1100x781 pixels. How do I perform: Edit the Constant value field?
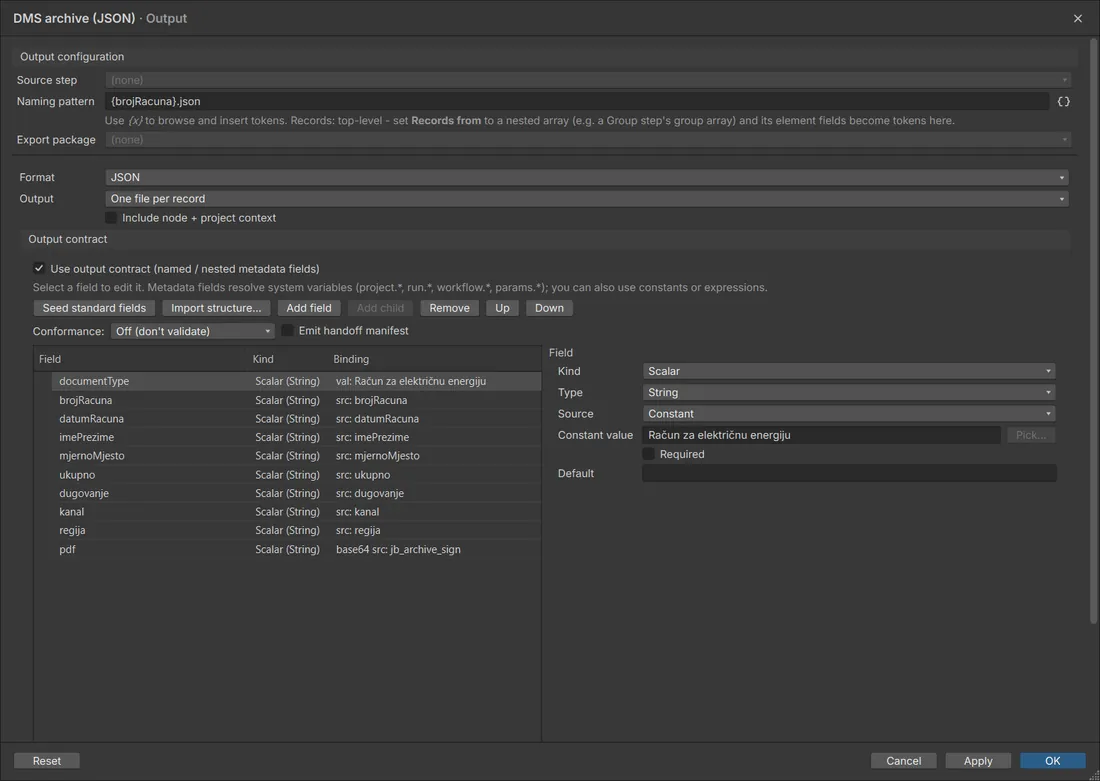click(821, 435)
